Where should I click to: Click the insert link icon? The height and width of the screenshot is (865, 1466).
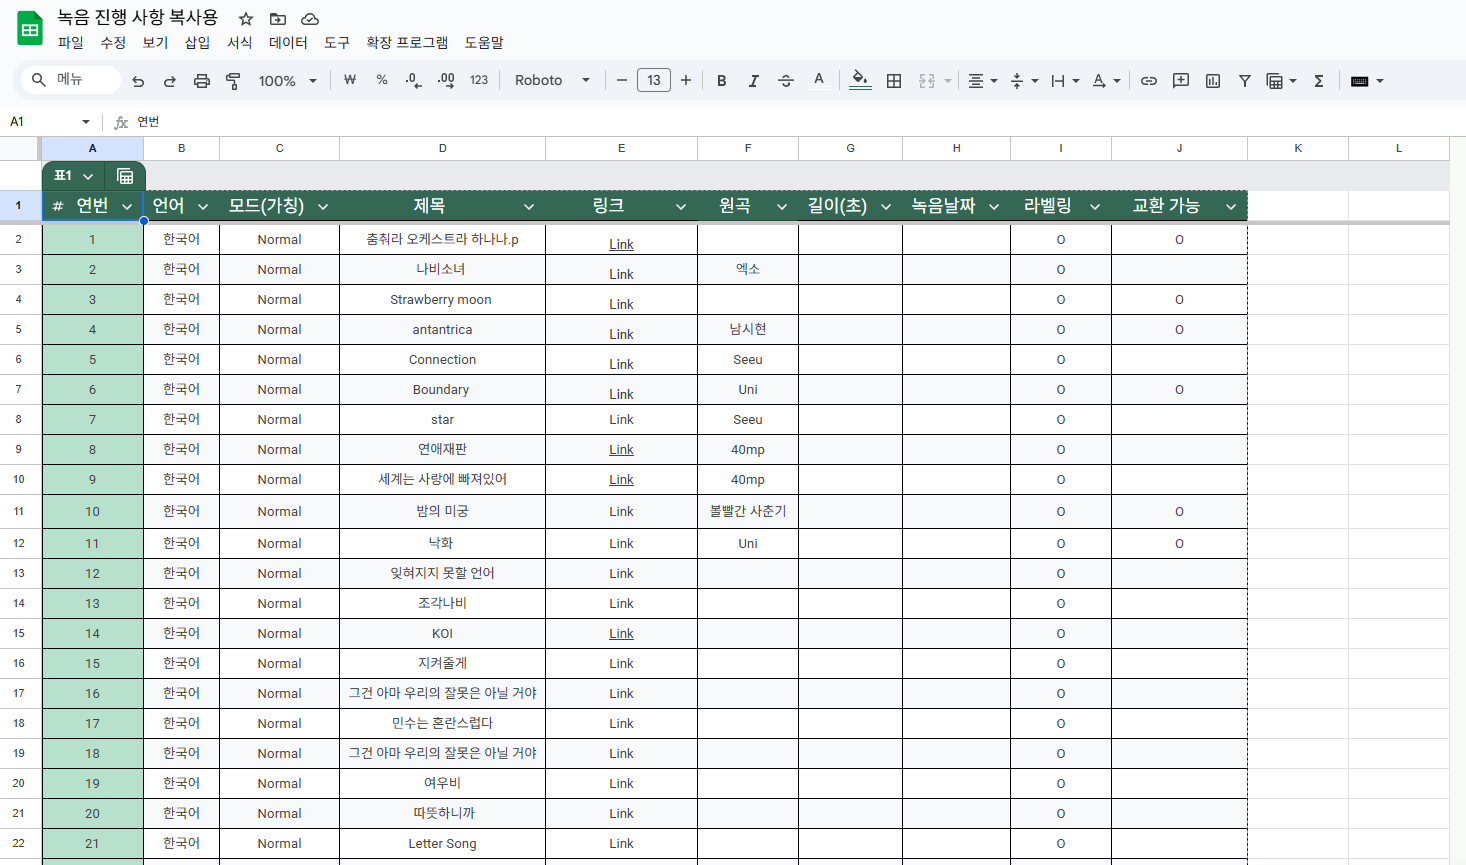[1149, 81]
